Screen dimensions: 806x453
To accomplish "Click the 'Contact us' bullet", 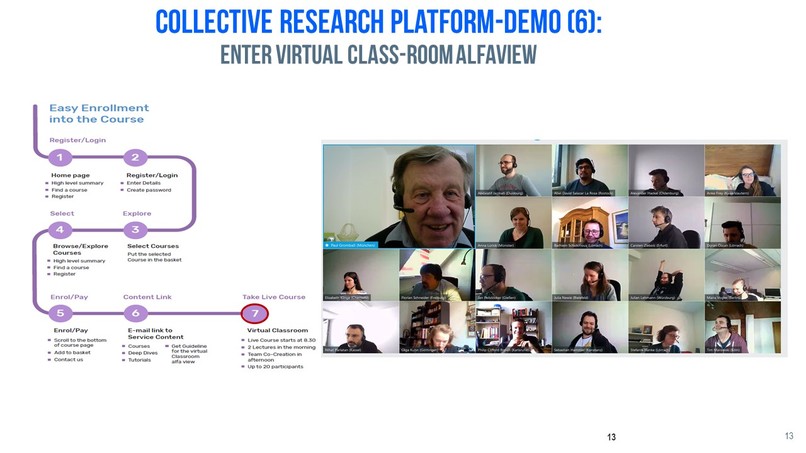I will click(68, 360).
